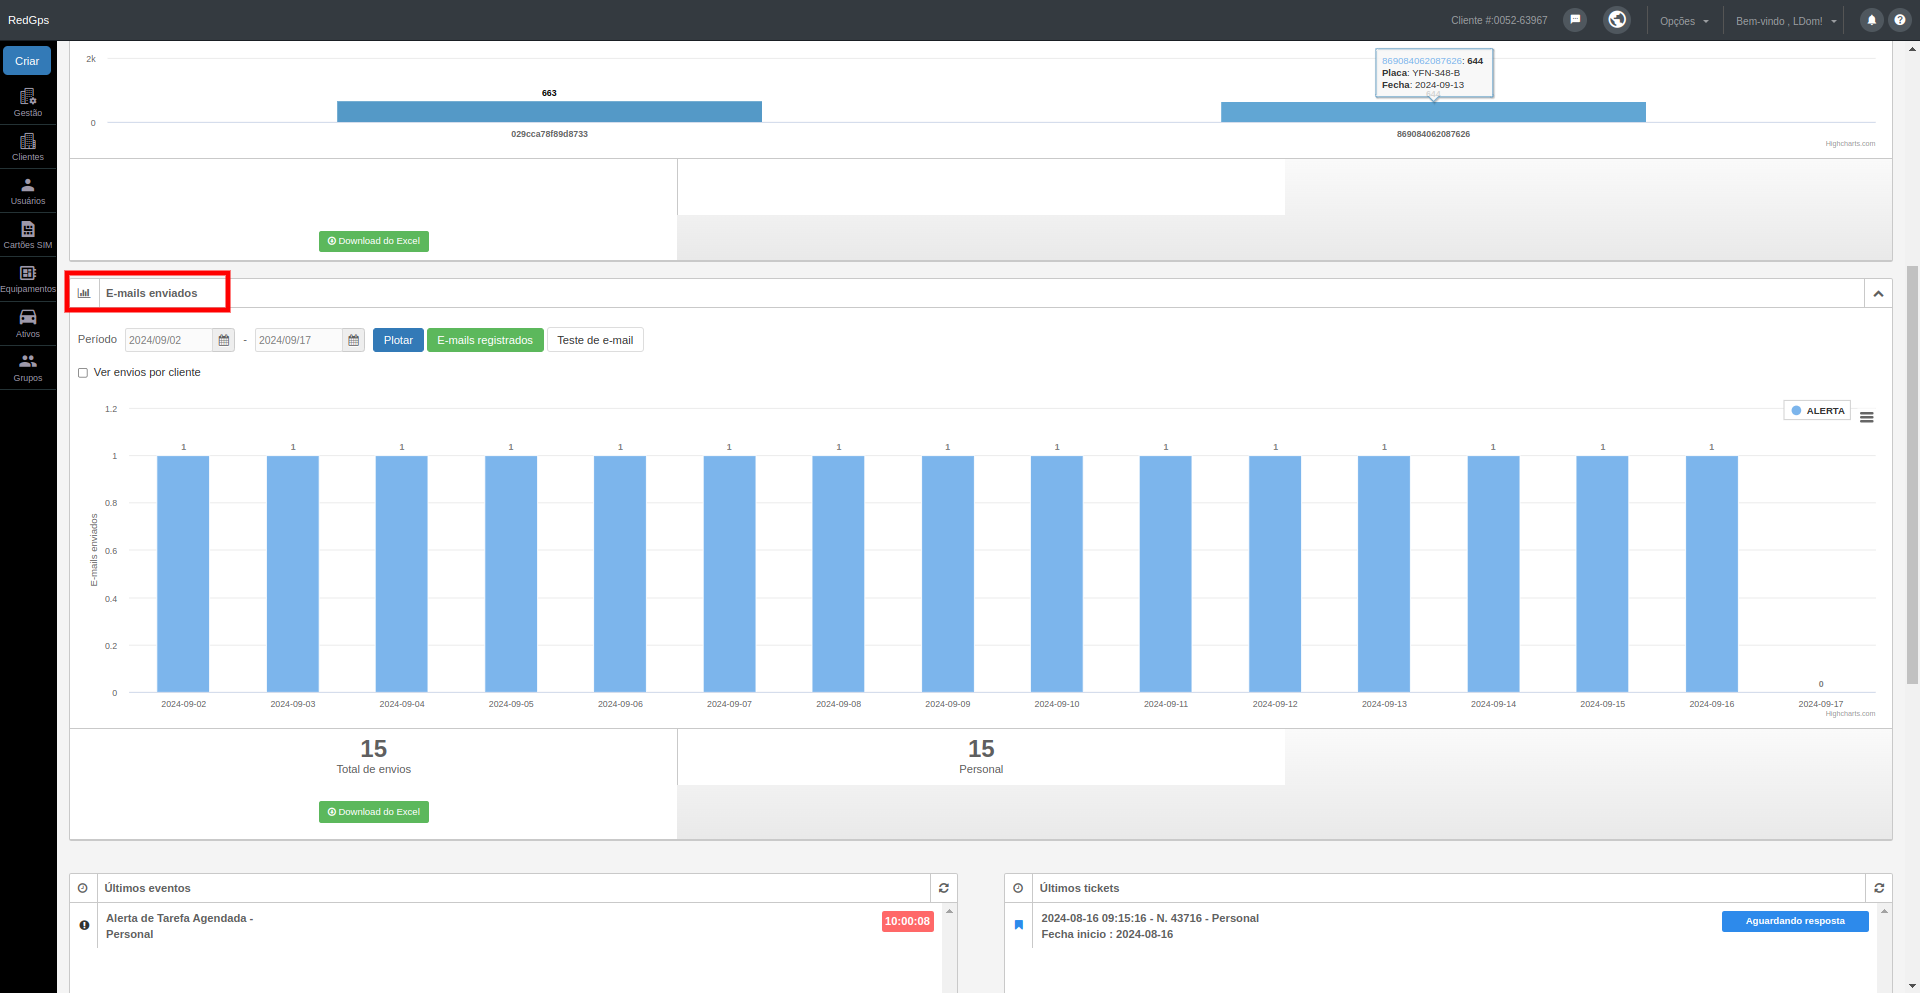Click the Últimos eventos clock icon
This screenshot has height=993, width=1920.
tap(83, 888)
